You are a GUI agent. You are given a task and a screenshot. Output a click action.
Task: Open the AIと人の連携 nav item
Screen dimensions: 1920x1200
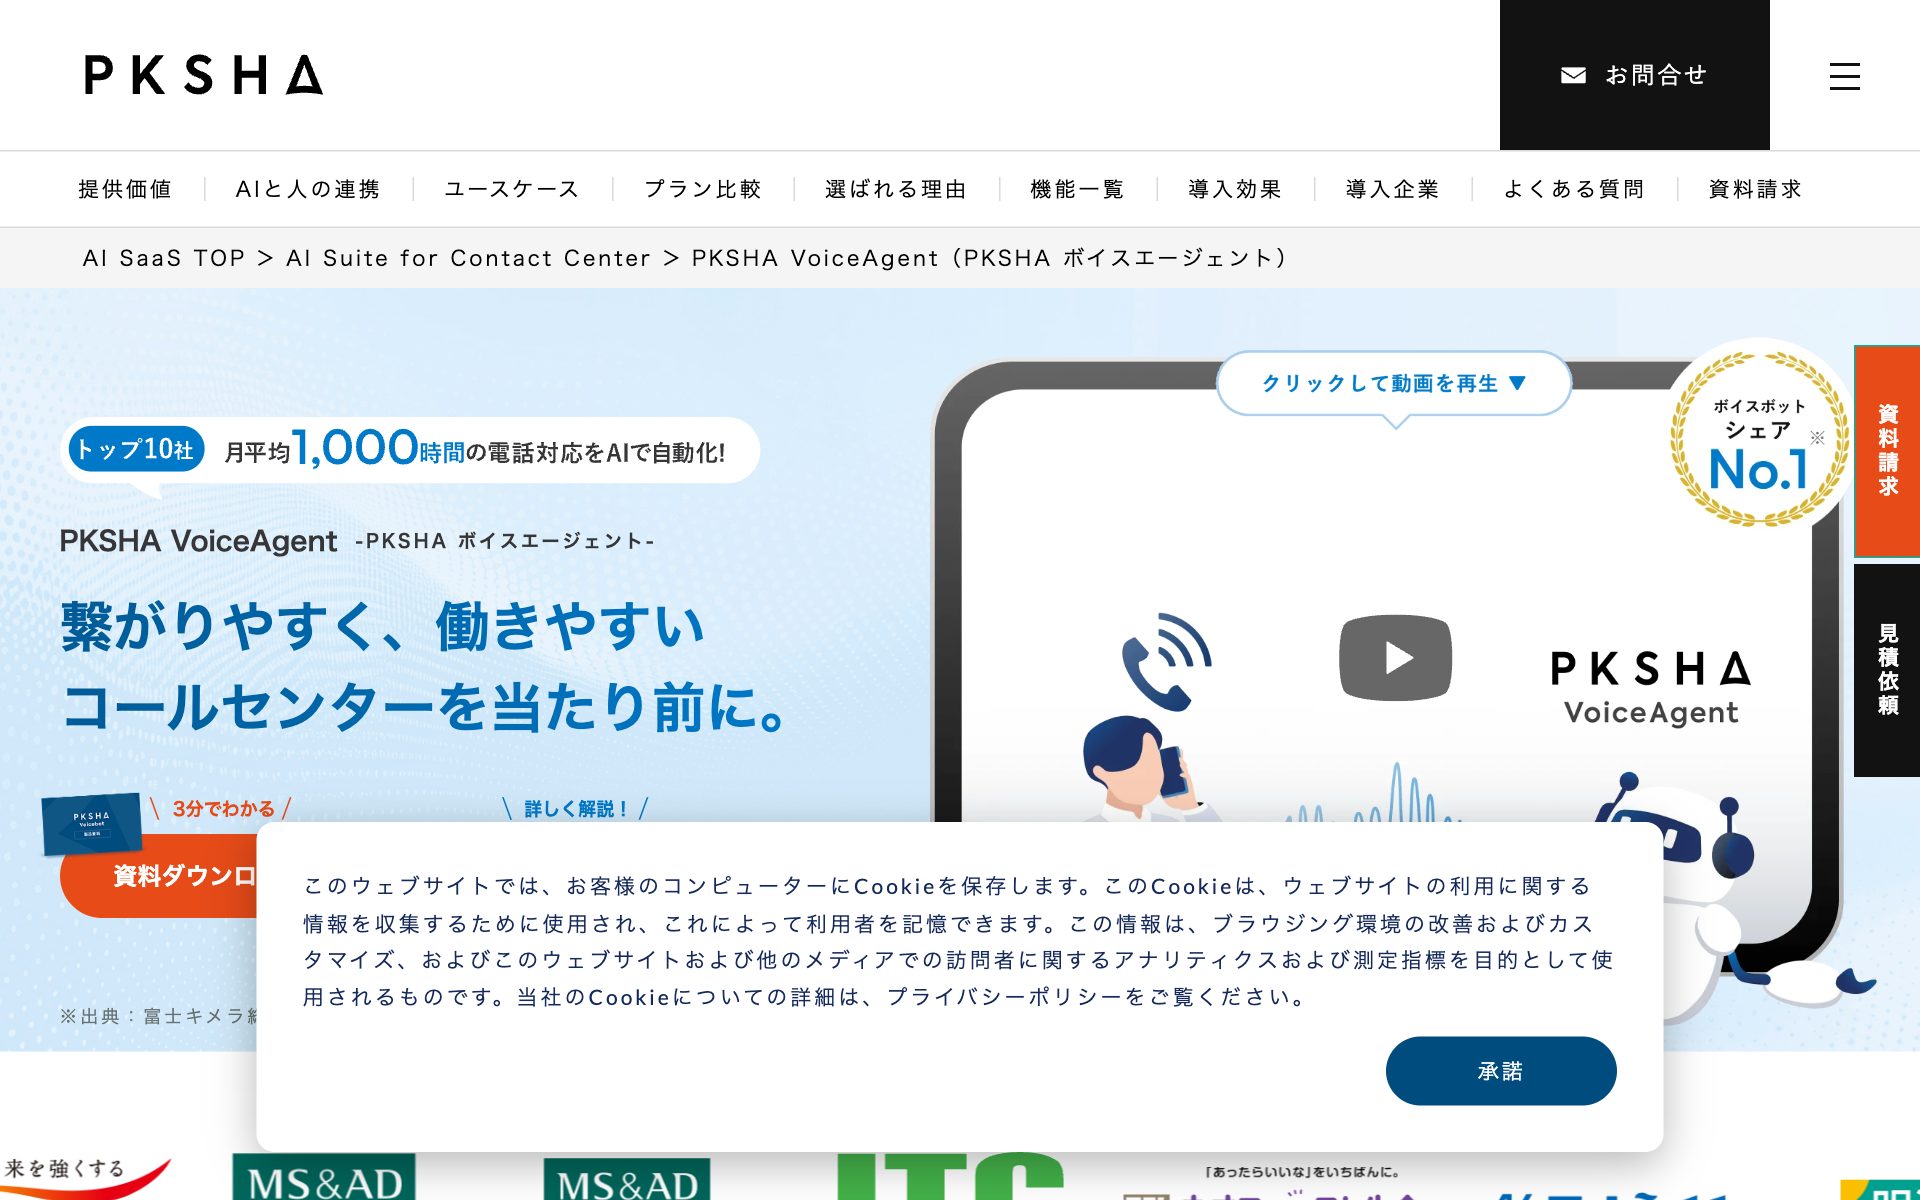point(308,189)
